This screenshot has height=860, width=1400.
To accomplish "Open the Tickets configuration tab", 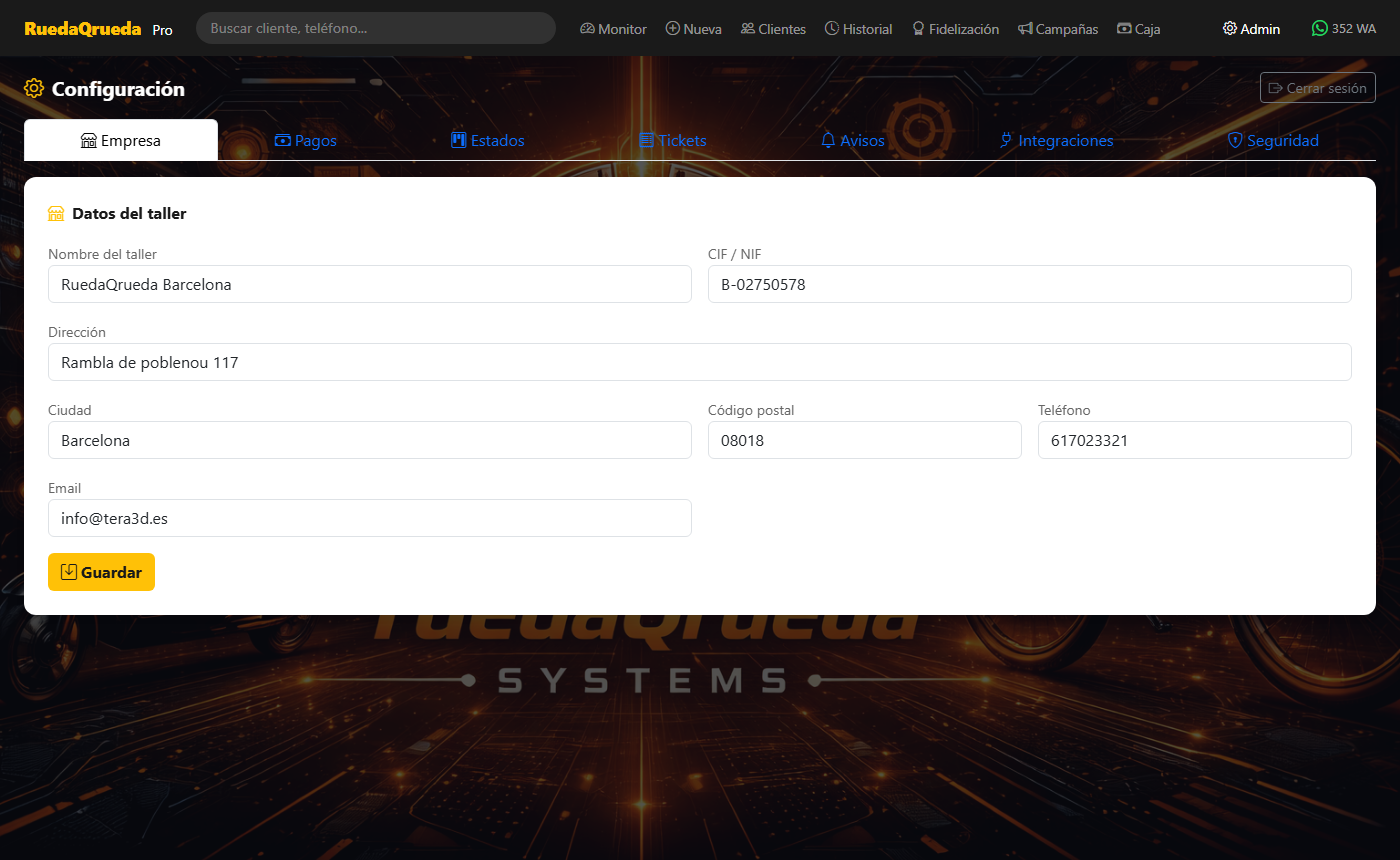I will tap(672, 140).
